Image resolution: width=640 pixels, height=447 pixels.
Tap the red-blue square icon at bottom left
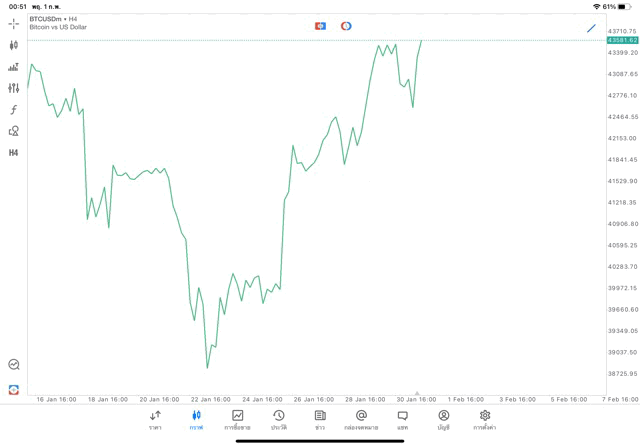click(x=14, y=389)
